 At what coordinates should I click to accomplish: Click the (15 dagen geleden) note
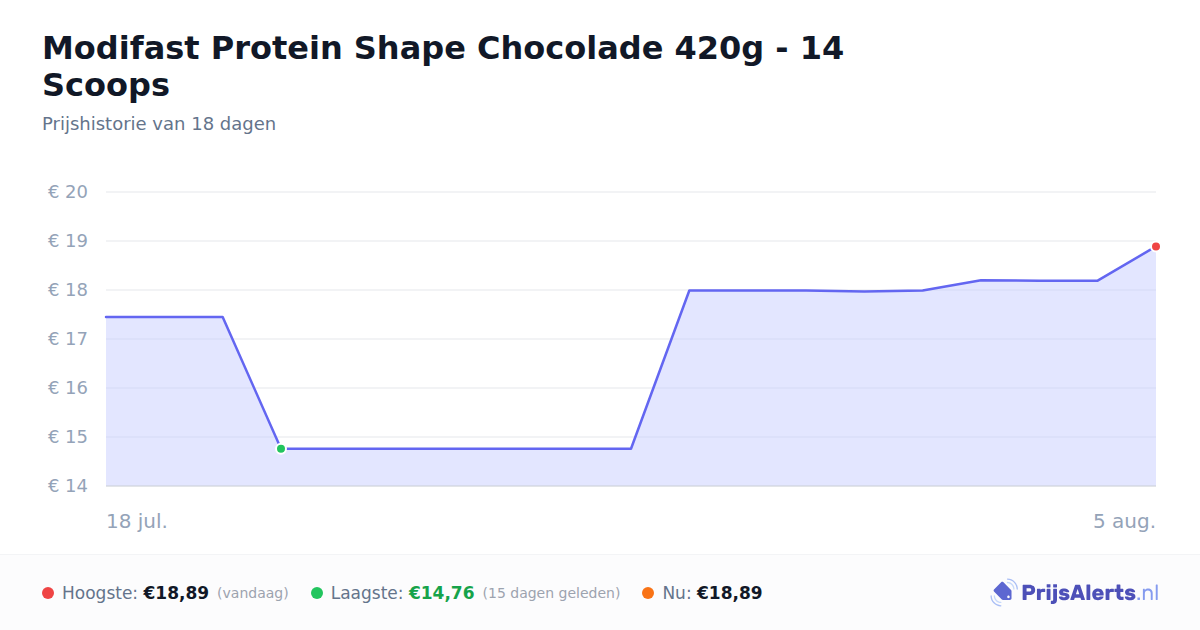click(551, 593)
